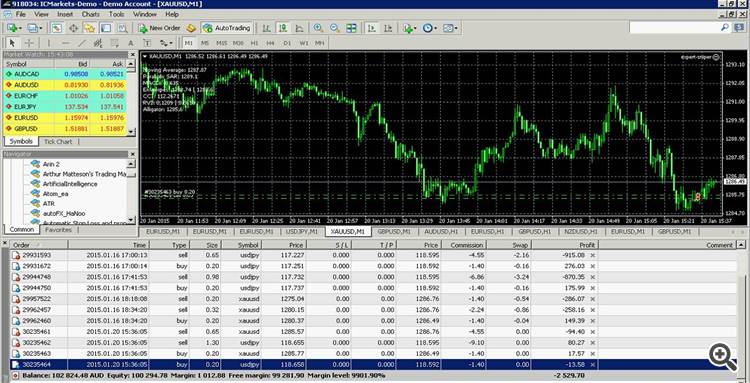Image resolution: width=750 pixels, height=383 pixels.
Task: Select Atom_ea expert in Navigator
Action: pyautogui.click(x=55, y=194)
